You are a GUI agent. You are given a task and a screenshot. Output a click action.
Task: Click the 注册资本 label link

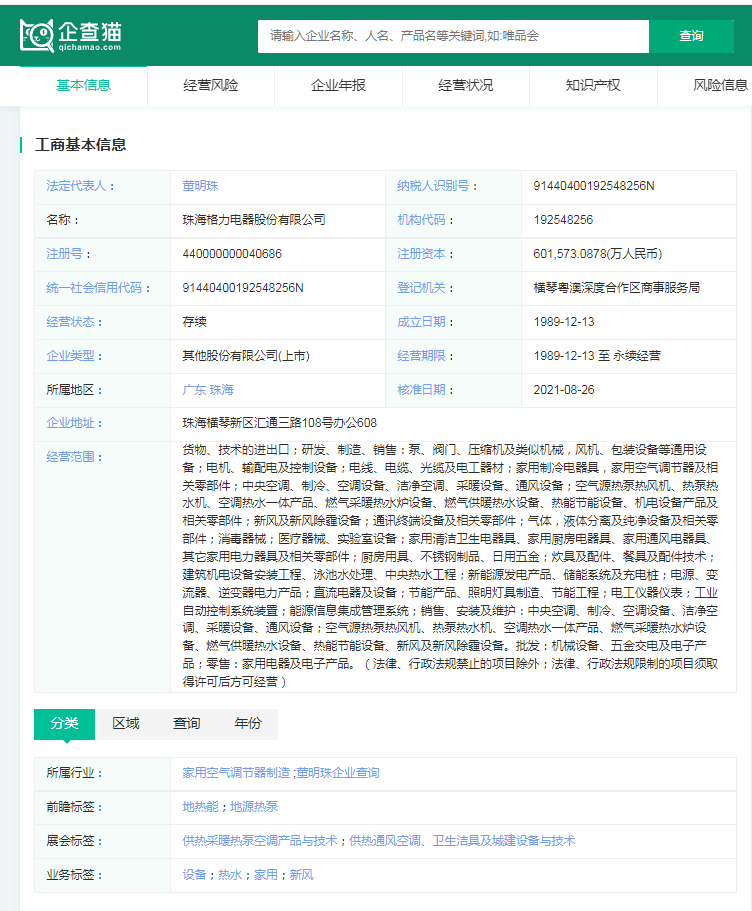tap(421, 254)
